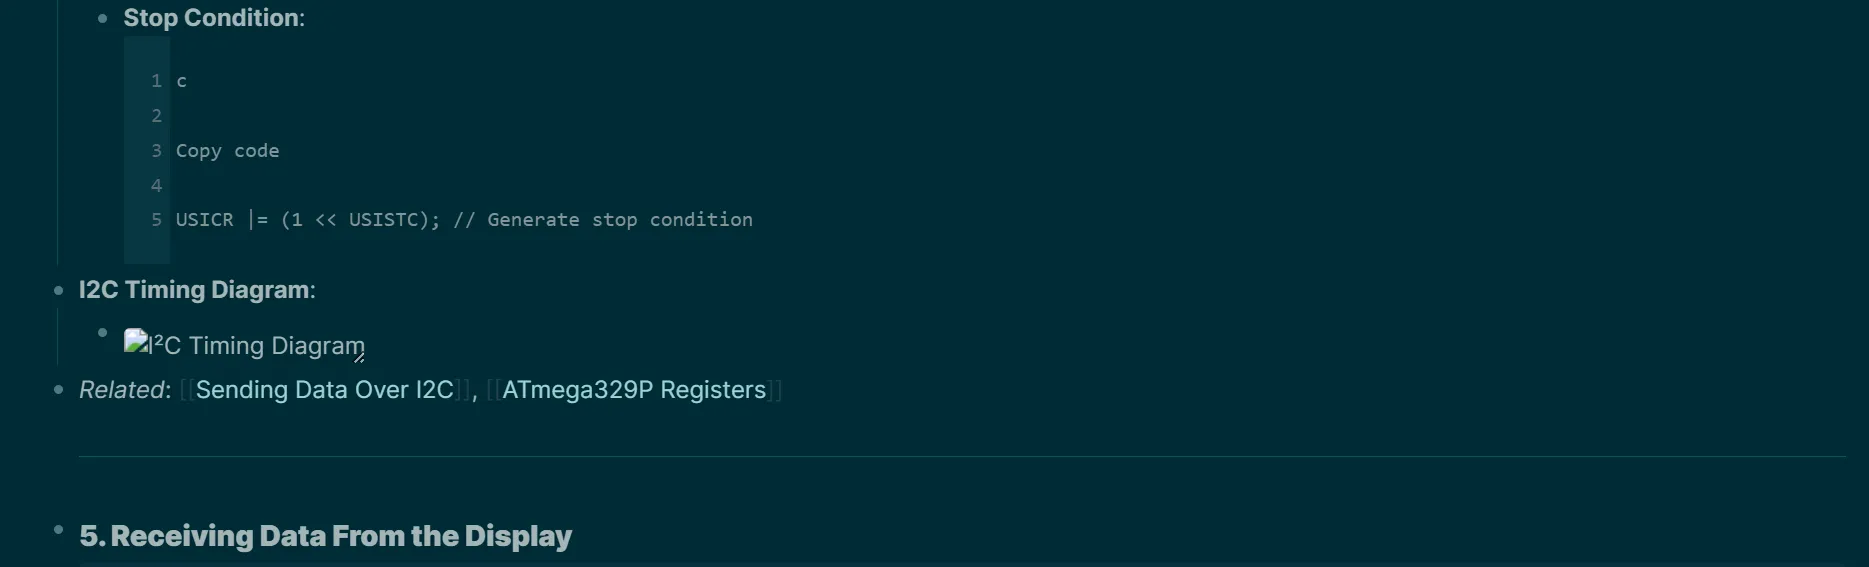Select line number 2 in code gutter
Screen dimensions: 1869x567
tap(156, 116)
